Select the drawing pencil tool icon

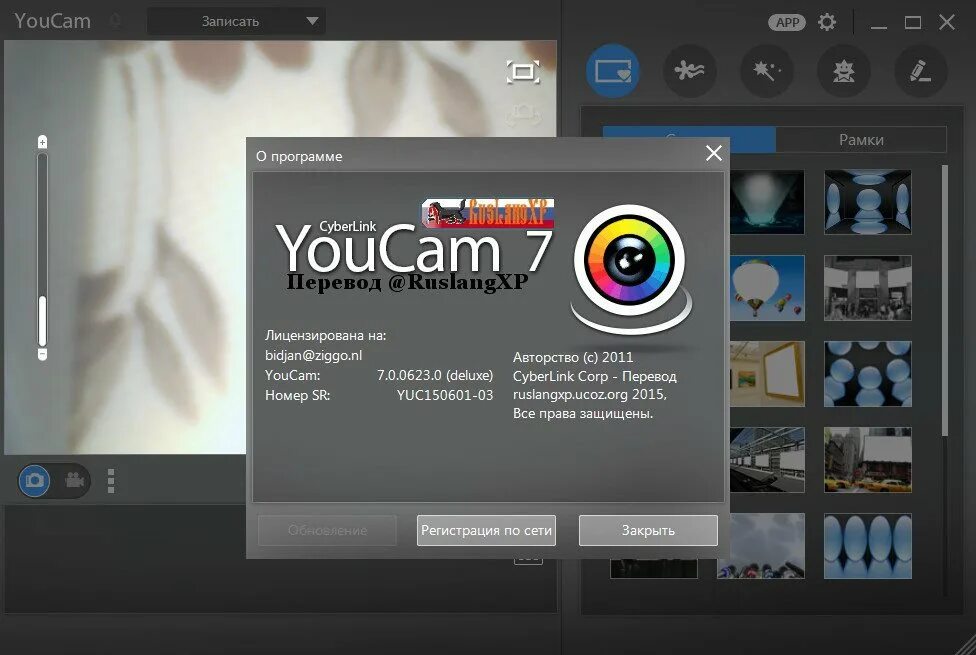921,71
